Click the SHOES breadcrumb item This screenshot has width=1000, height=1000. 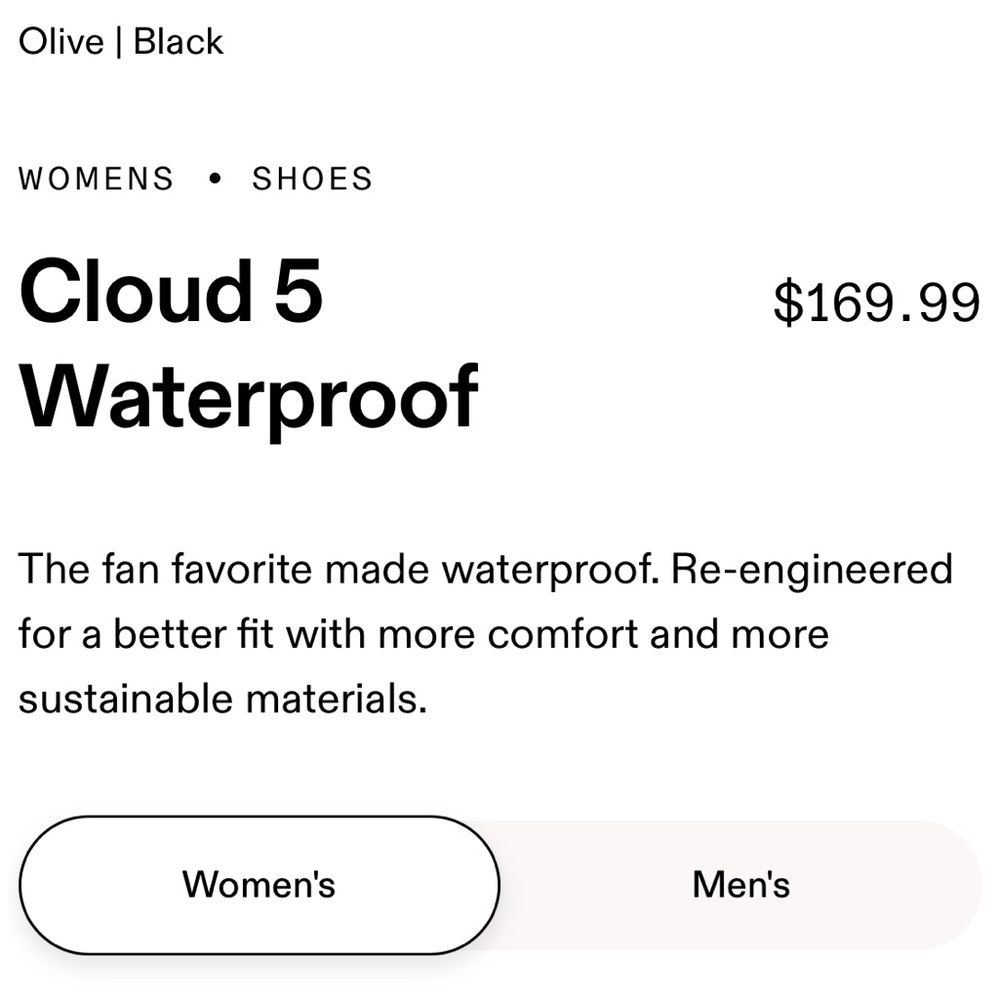[311, 178]
